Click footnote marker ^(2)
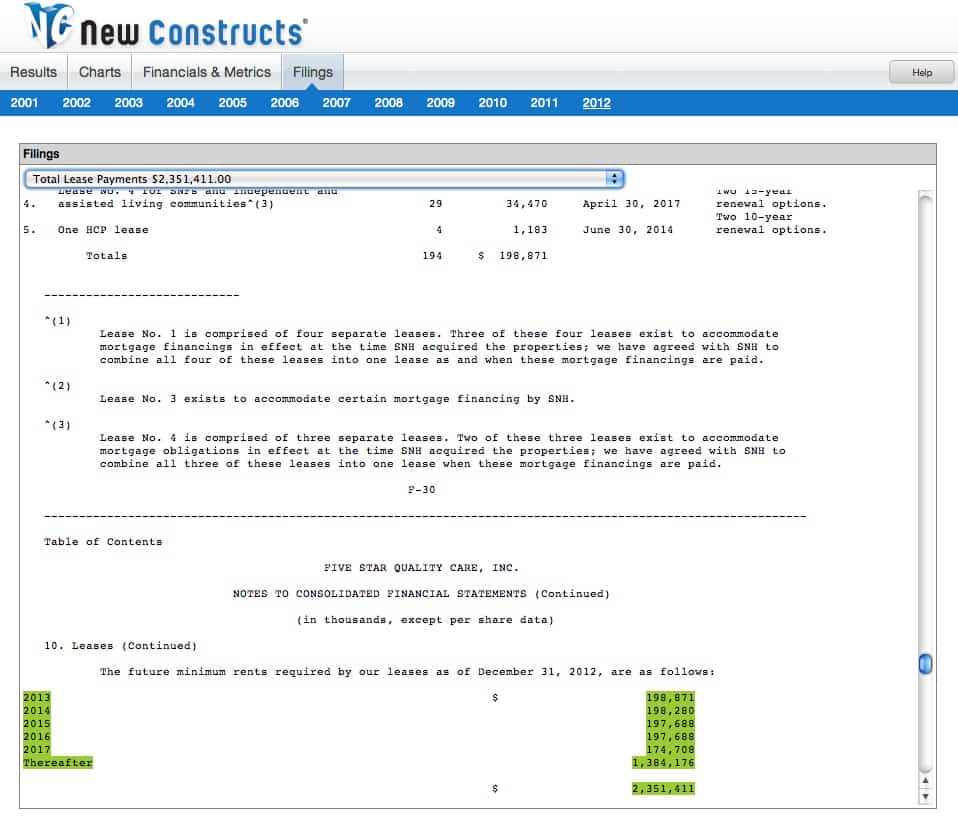 [57, 385]
